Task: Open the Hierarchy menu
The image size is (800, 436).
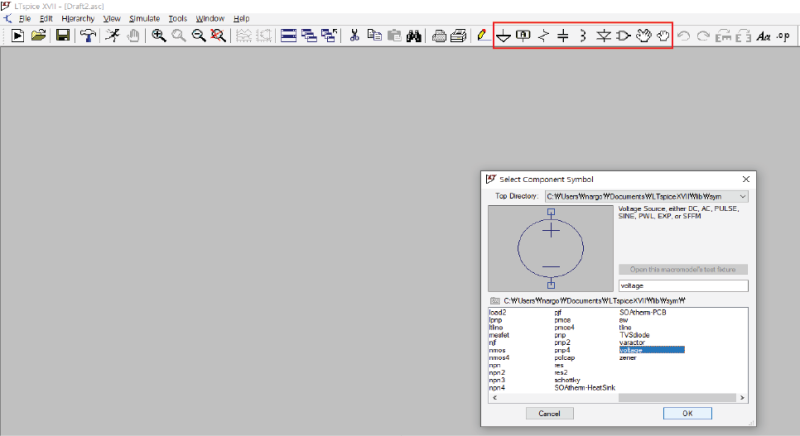Action: tap(78, 18)
